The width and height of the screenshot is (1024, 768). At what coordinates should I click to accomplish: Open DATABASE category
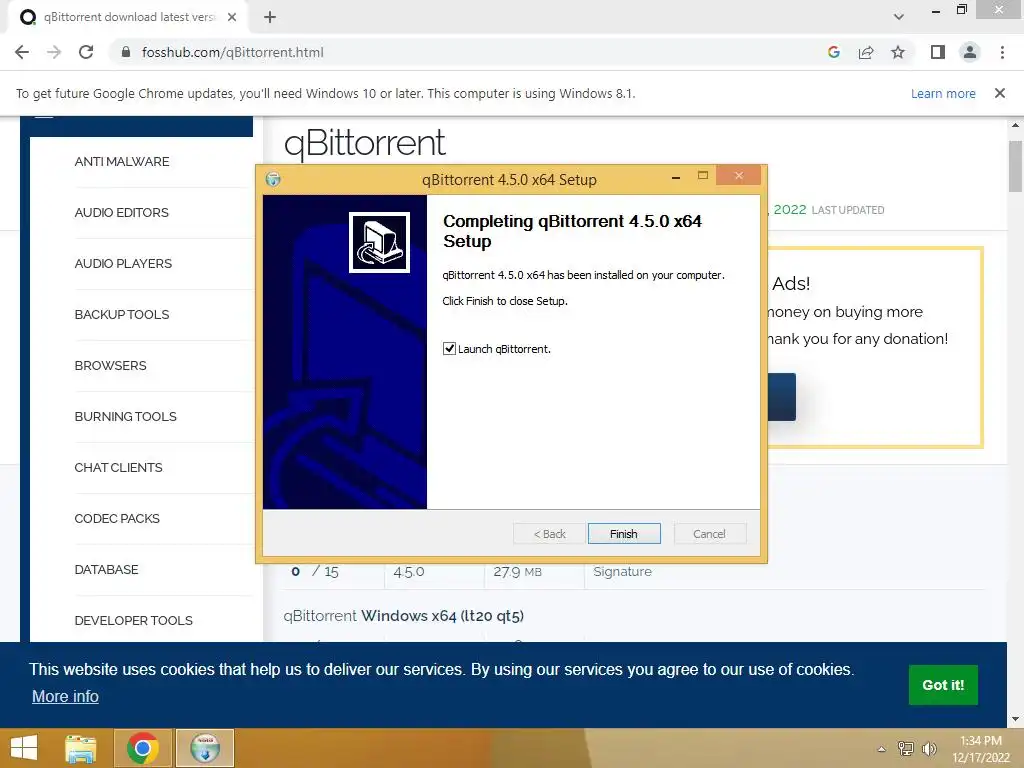[106, 569]
